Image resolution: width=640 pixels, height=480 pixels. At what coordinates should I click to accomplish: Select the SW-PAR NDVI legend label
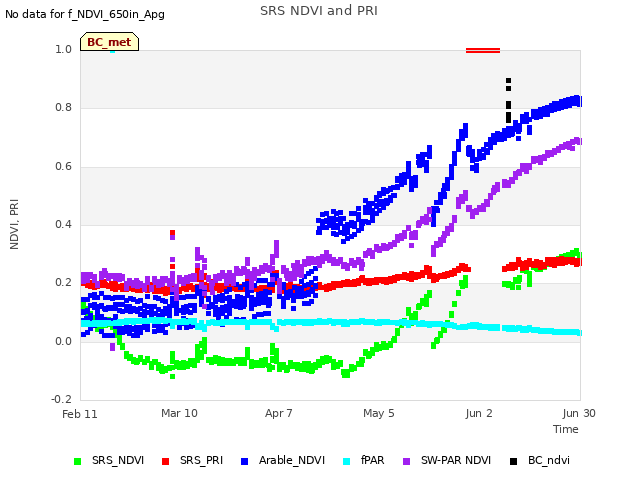456,460
